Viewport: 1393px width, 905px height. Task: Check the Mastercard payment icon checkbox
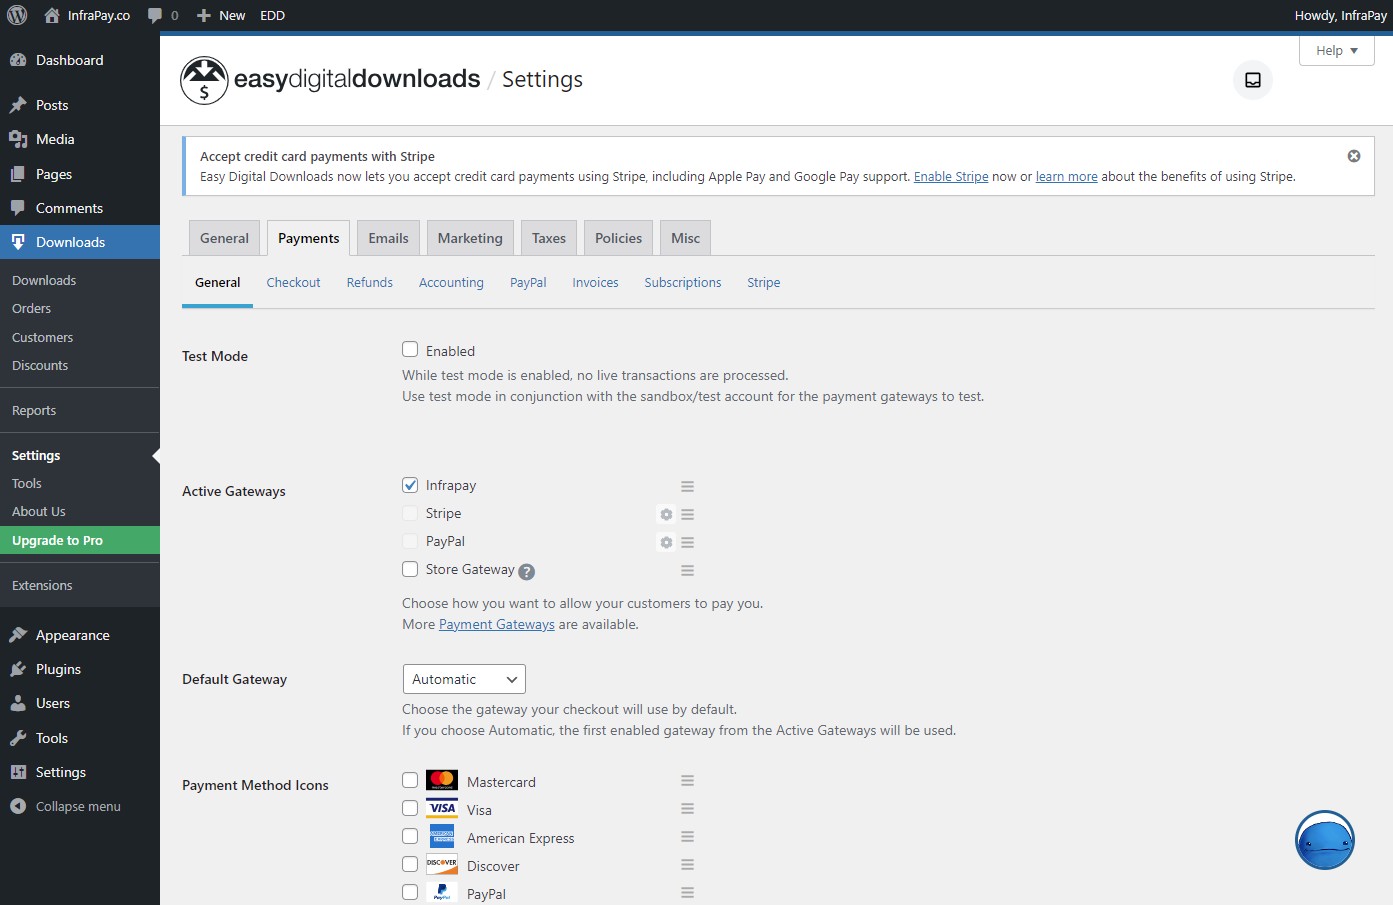coord(410,780)
